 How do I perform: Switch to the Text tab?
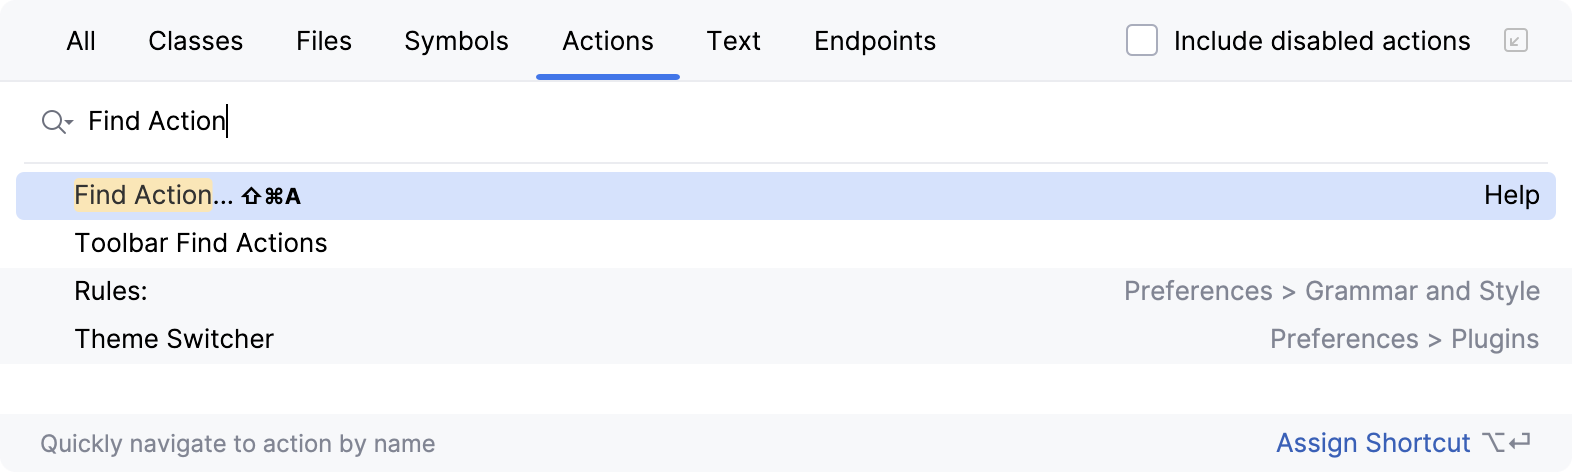tap(734, 41)
